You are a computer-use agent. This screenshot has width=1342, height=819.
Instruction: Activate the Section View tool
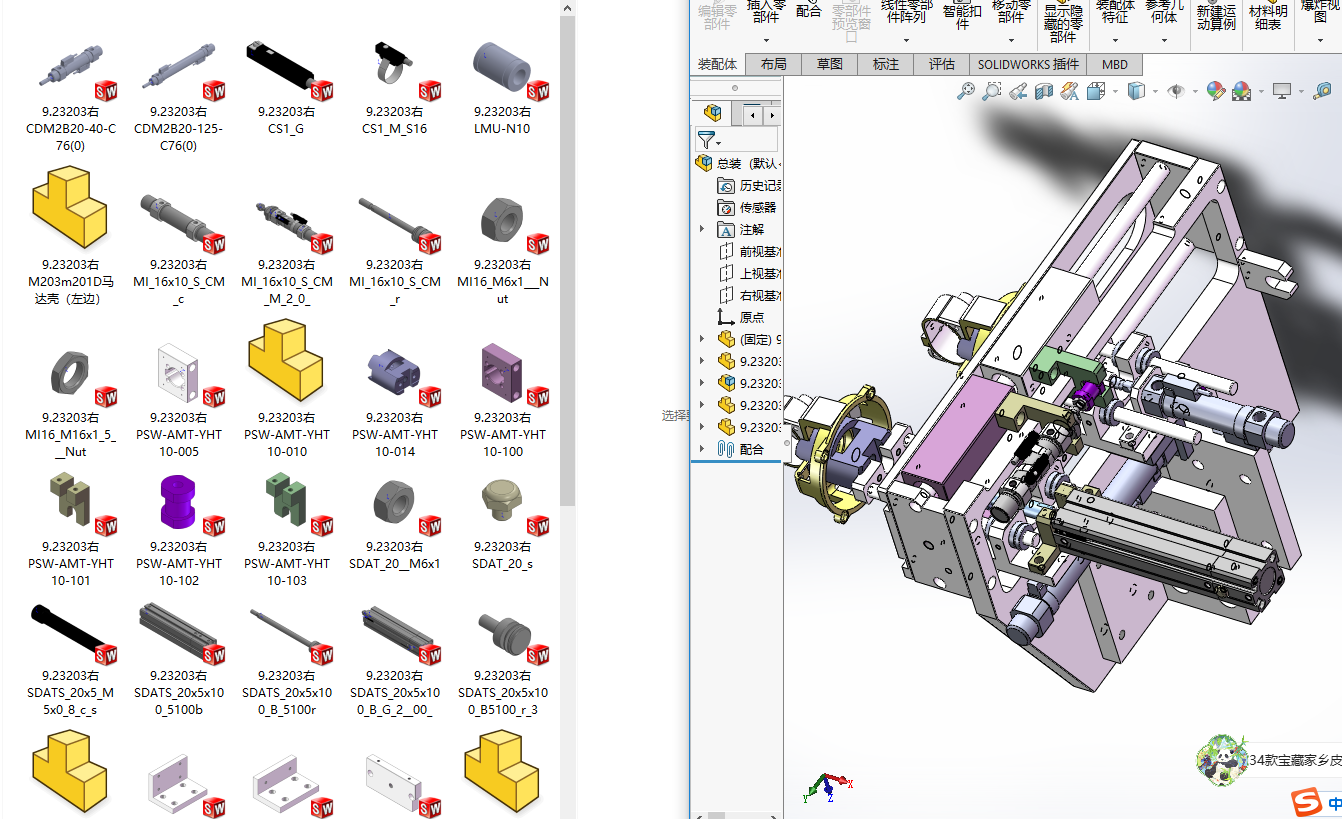pyautogui.click(x=1044, y=92)
